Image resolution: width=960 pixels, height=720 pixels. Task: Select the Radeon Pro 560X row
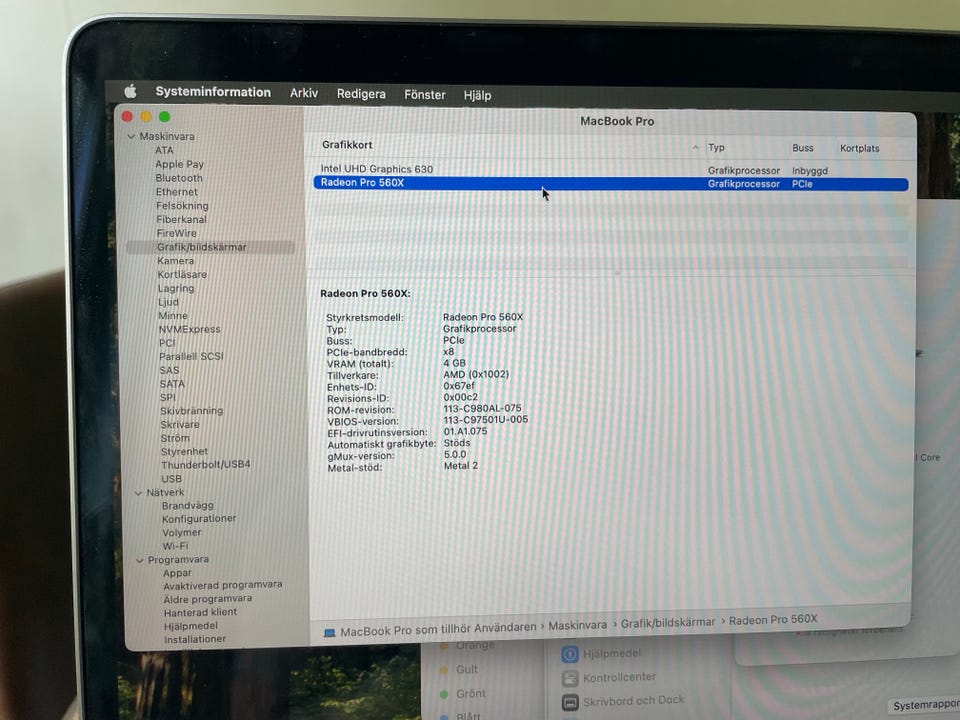(x=611, y=184)
